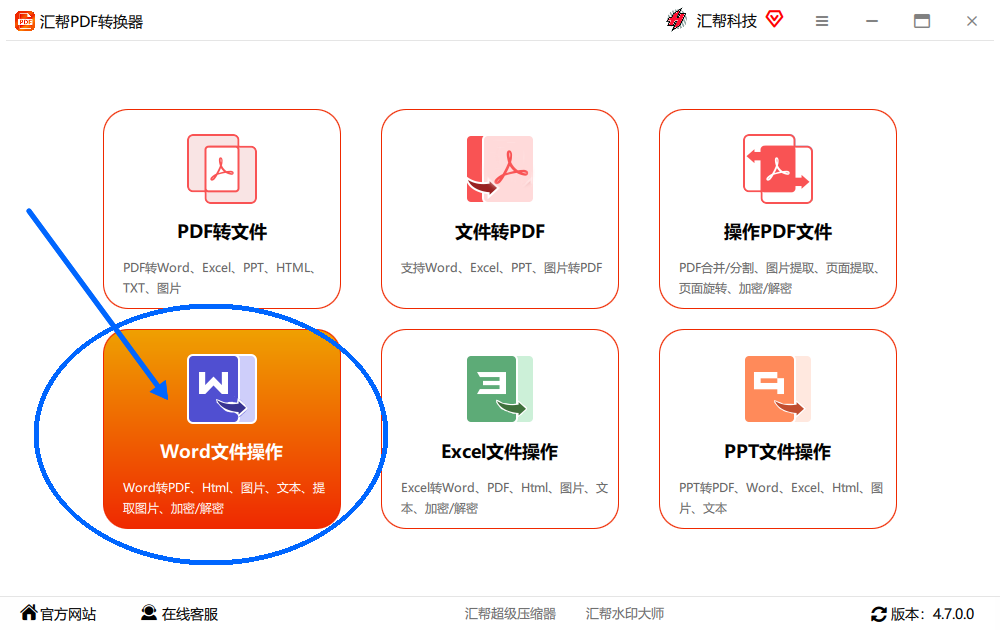Open the 官方网站 link
This screenshot has width=1000, height=630.
pyautogui.click(x=68, y=614)
